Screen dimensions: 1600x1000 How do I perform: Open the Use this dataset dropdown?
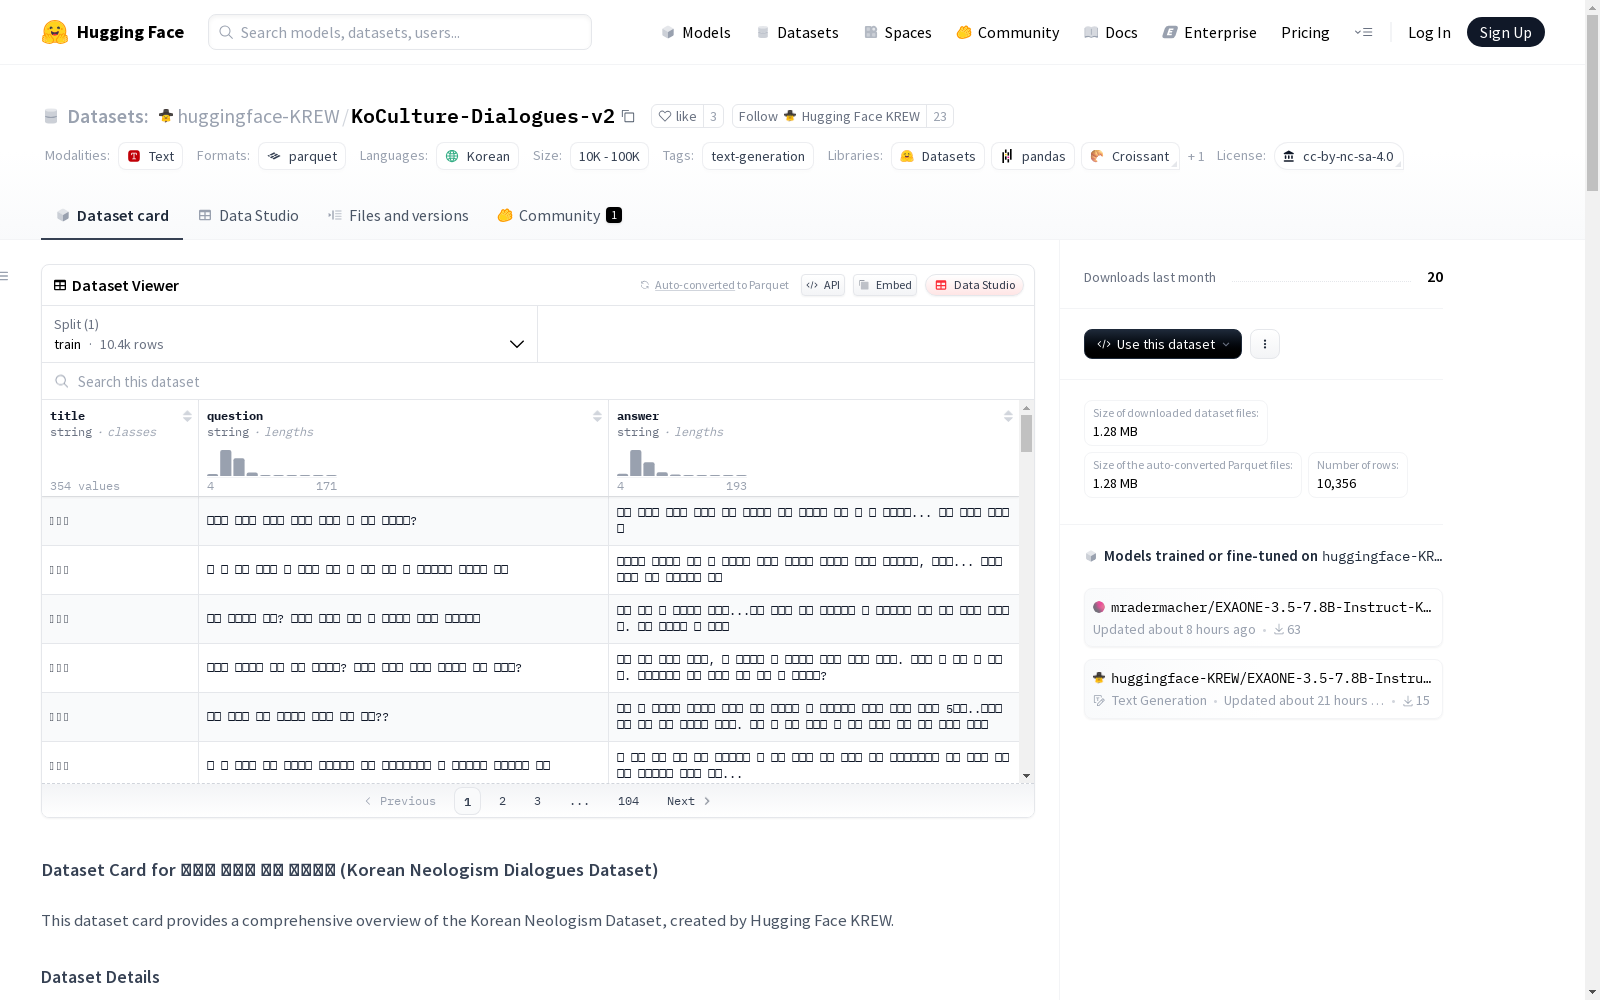pos(1163,344)
